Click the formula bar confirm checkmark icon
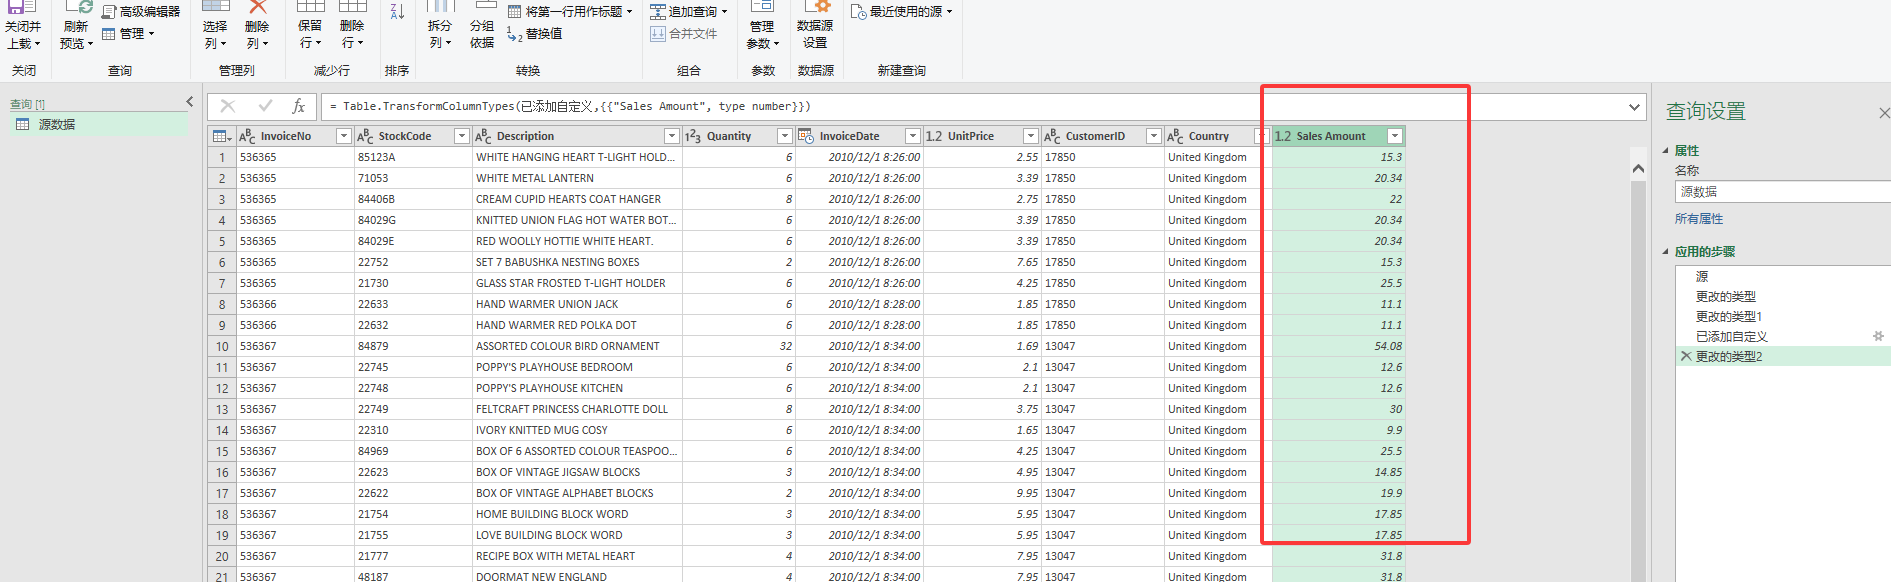The width and height of the screenshot is (1891, 582). tap(265, 106)
